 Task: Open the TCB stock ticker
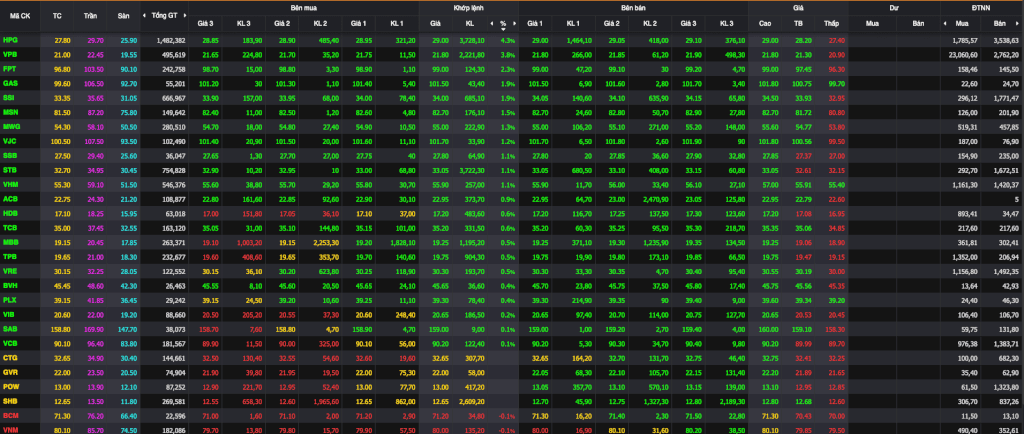10,227
